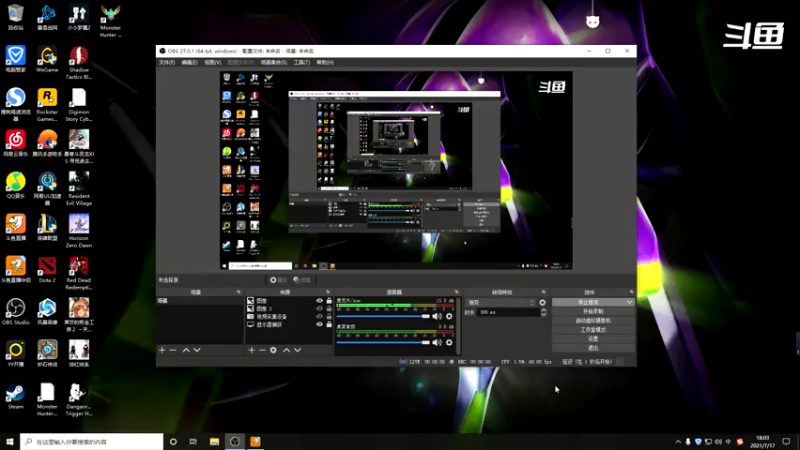Undock the Audio Mixer panel via header icon
This screenshot has height=450, width=800.
[457, 292]
